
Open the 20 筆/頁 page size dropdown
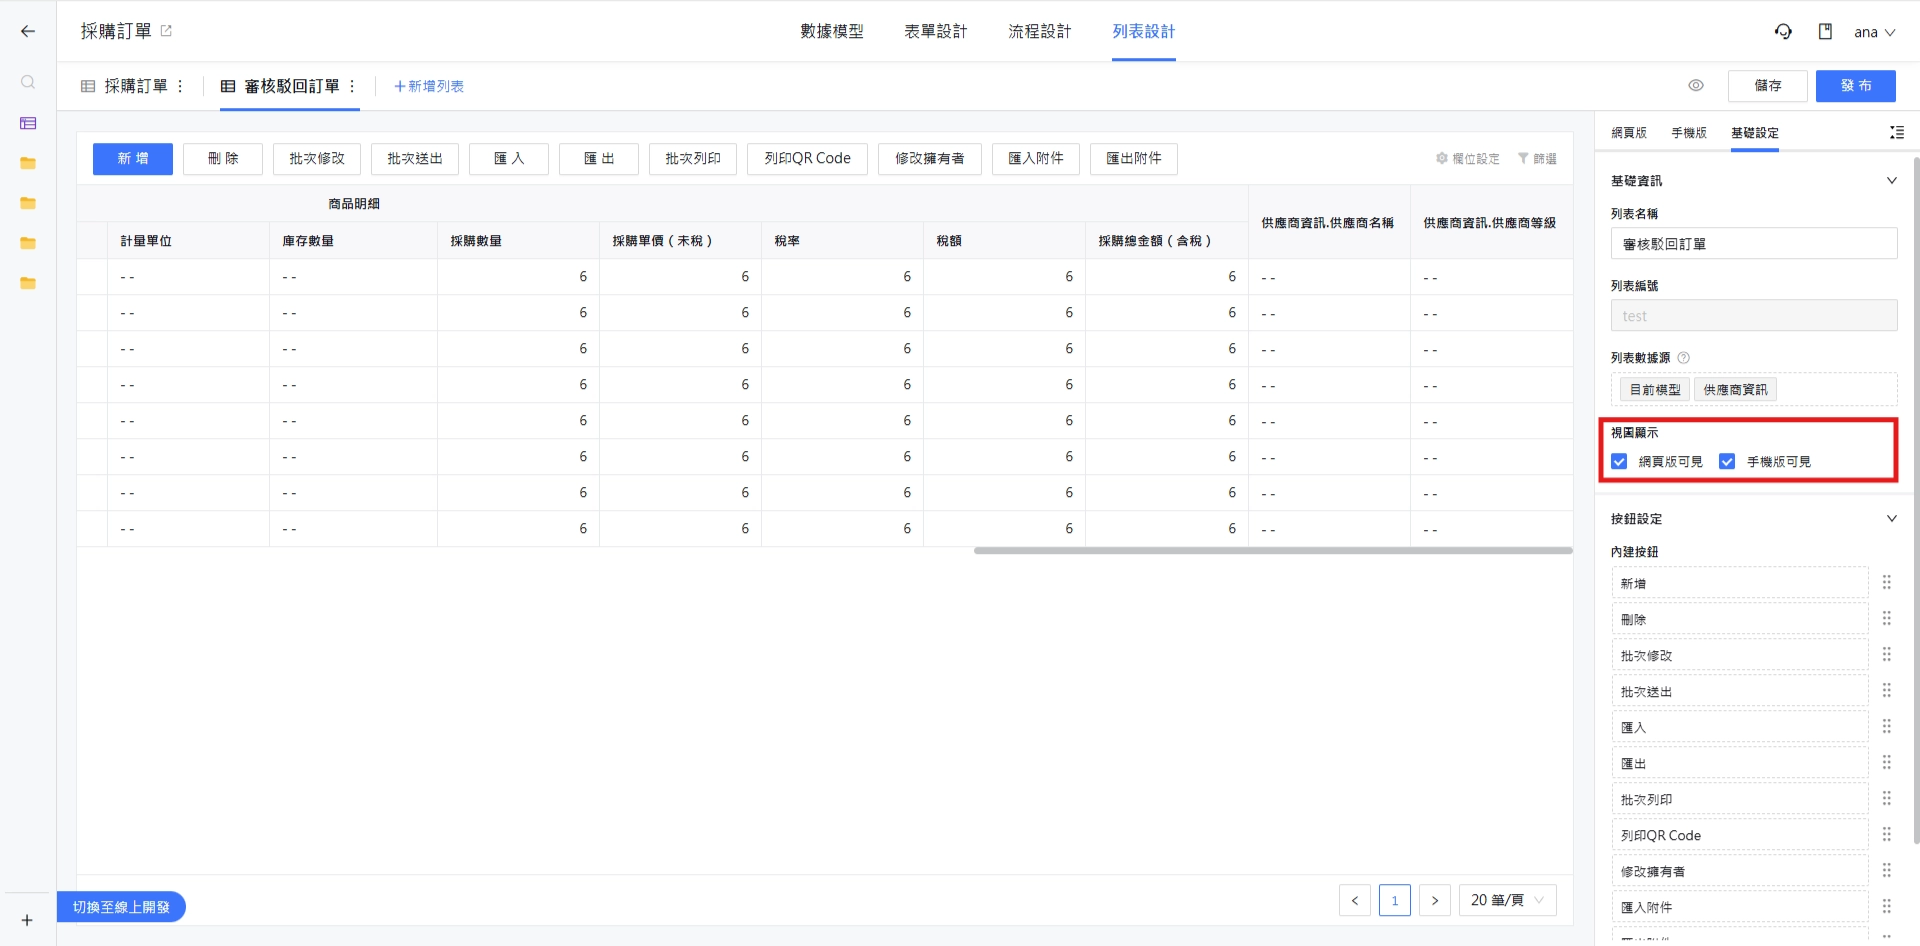(1507, 900)
